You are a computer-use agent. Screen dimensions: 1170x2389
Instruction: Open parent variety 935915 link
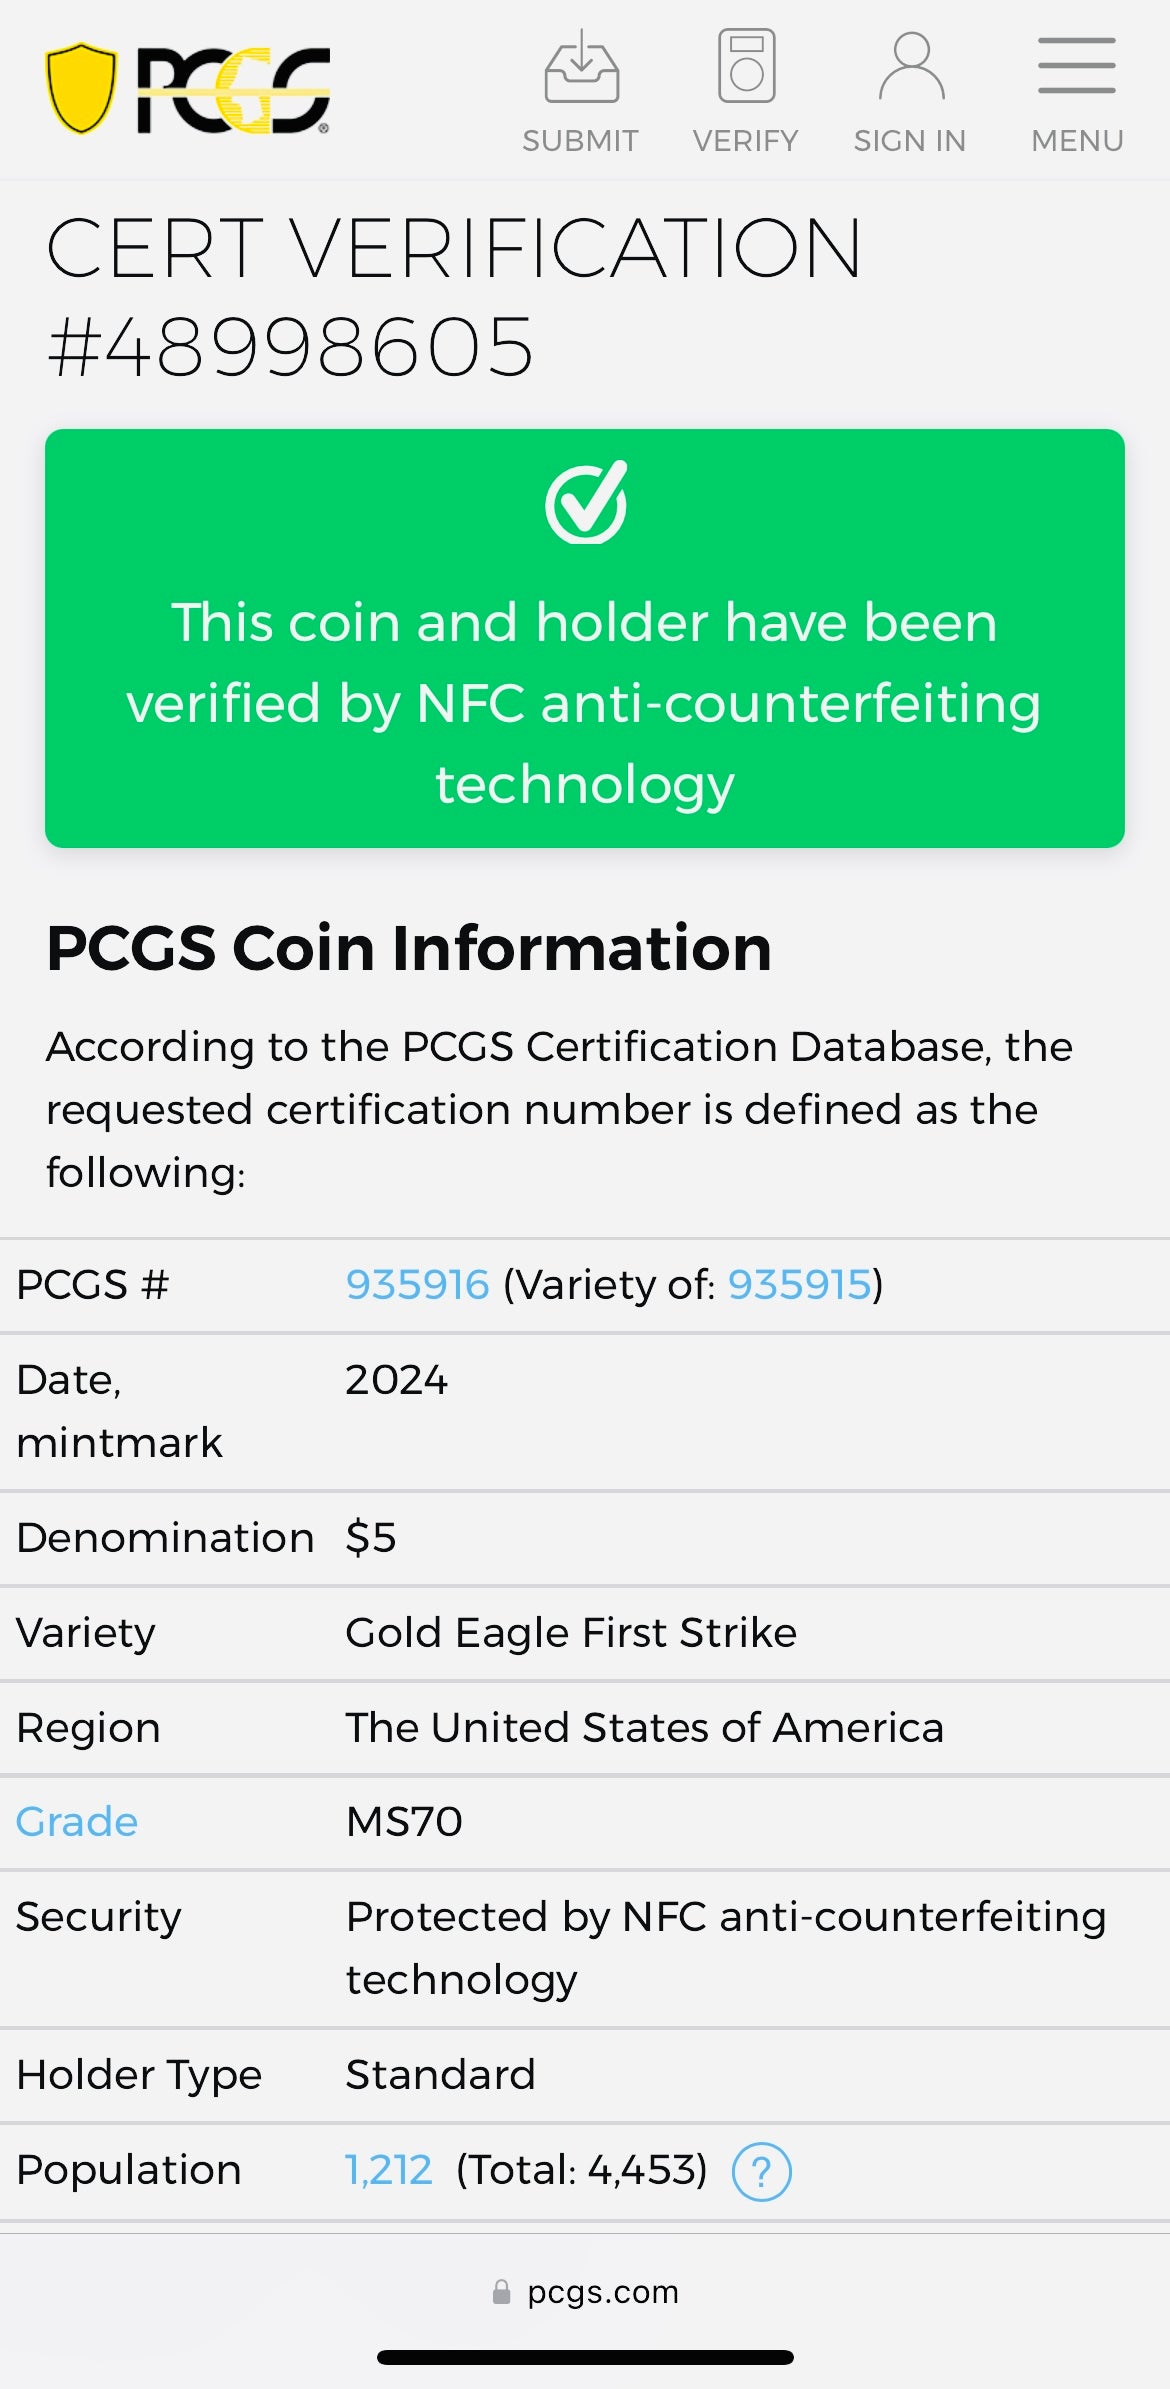click(799, 1285)
